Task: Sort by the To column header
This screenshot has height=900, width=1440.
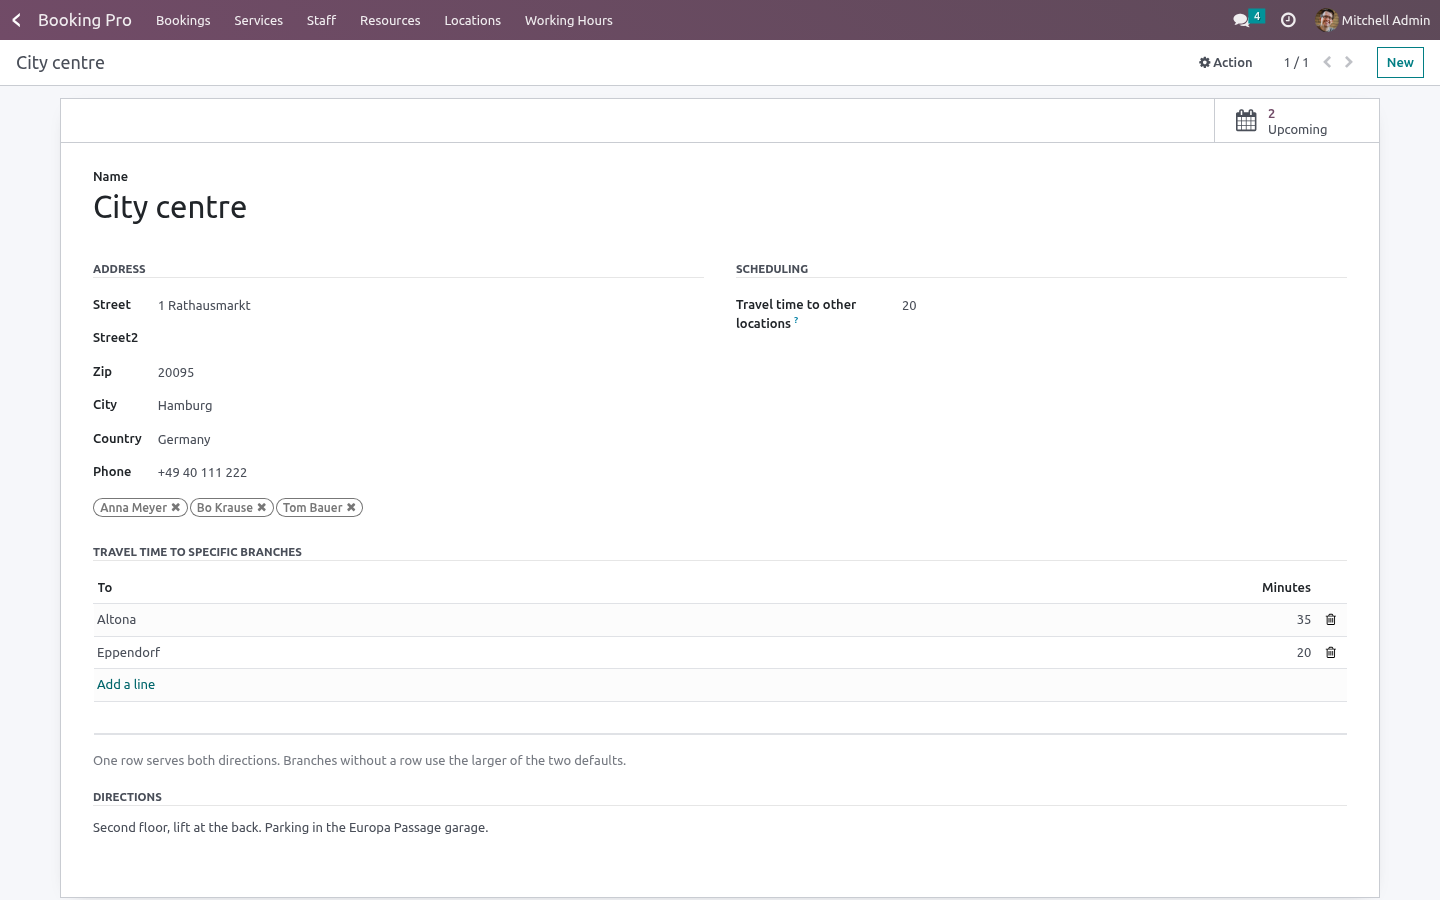Action: coord(105,588)
